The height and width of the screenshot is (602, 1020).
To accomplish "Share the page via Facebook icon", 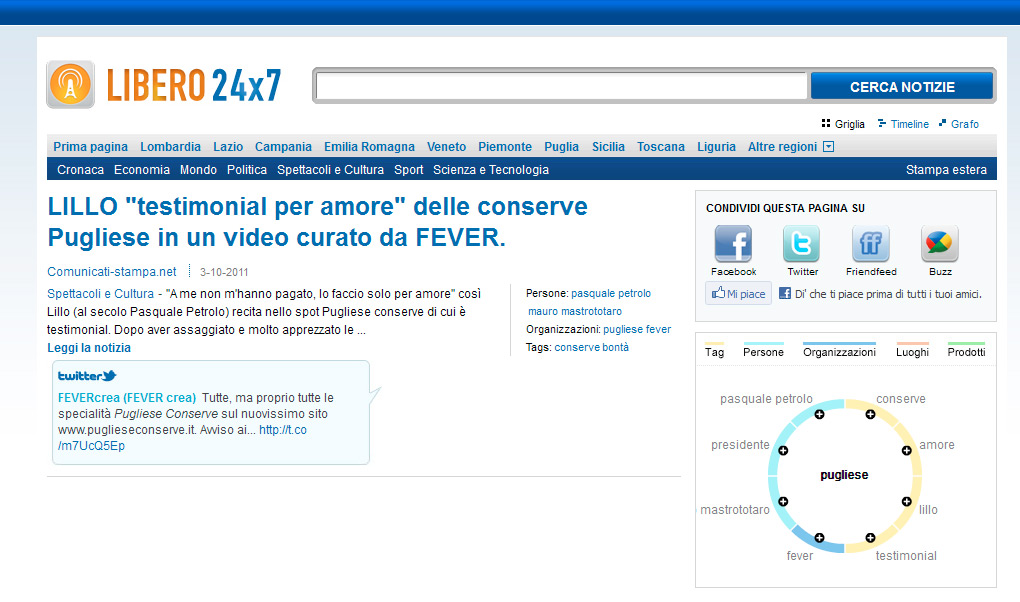I will [733, 243].
